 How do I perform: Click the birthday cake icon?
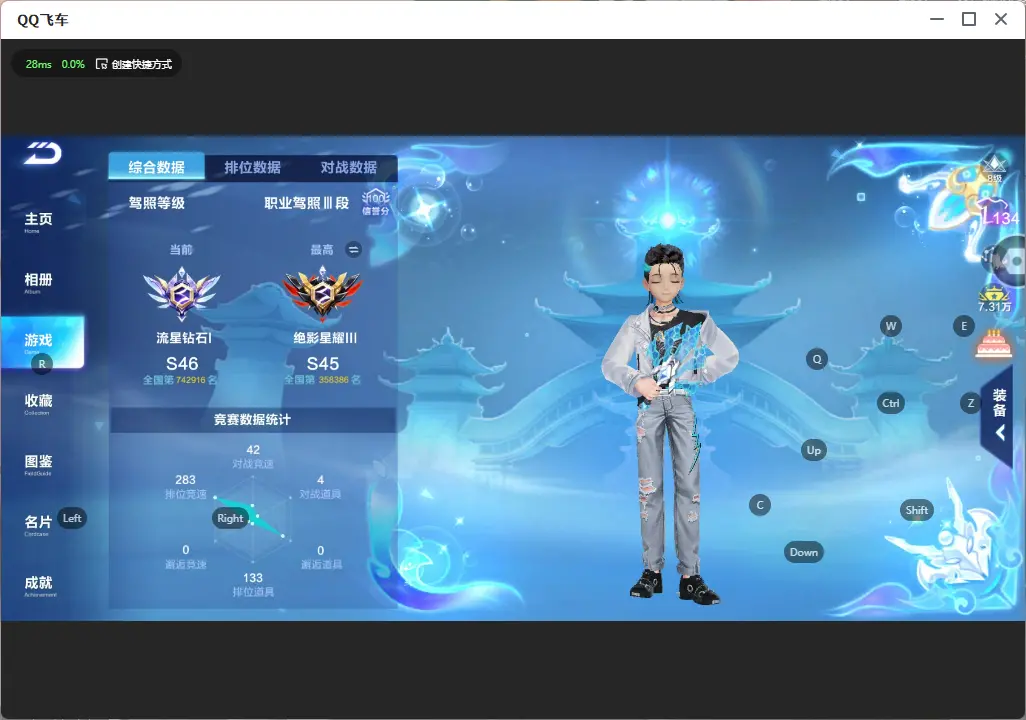coord(993,344)
